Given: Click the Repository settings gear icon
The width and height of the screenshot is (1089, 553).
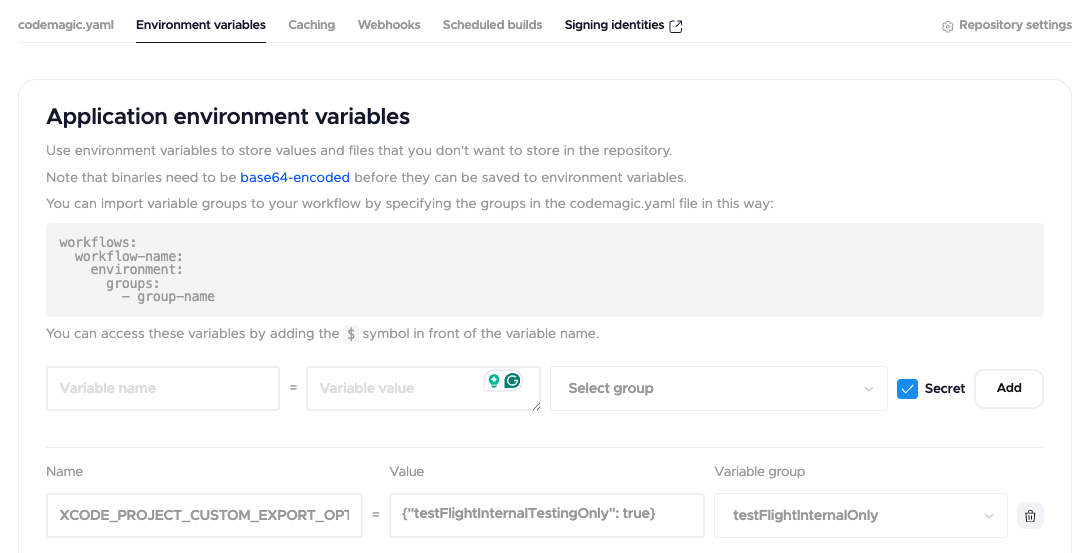Looking at the screenshot, I should pyautogui.click(x=947, y=26).
